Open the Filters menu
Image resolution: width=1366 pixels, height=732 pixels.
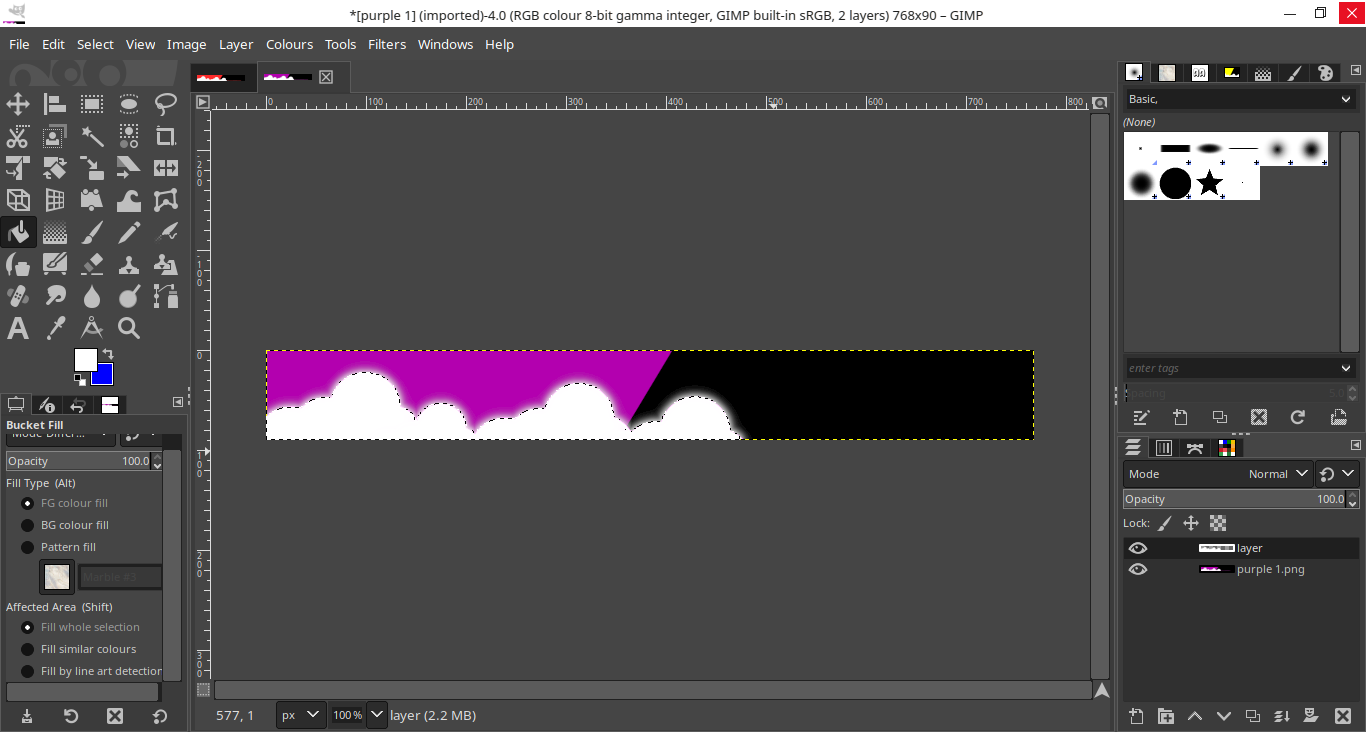[x=386, y=44]
